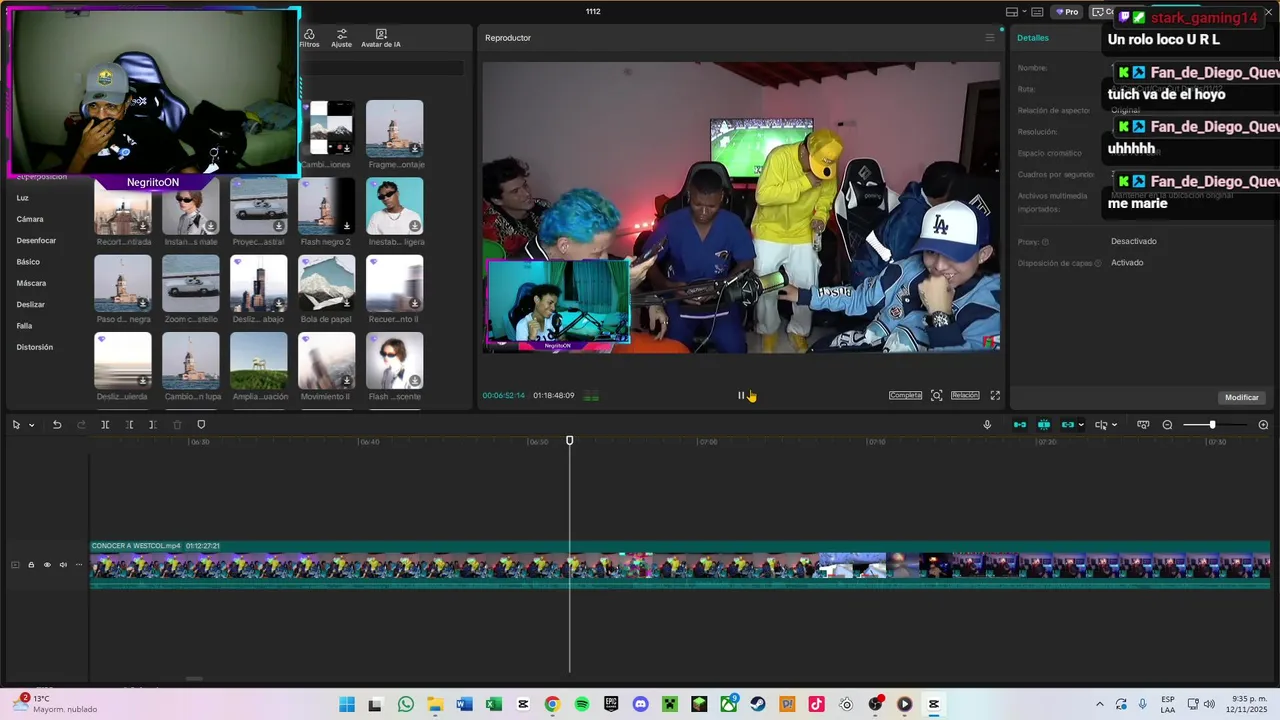Click the player zoom-to-fit focus icon
Viewport: 1280px width, 720px height.
(937, 396)
